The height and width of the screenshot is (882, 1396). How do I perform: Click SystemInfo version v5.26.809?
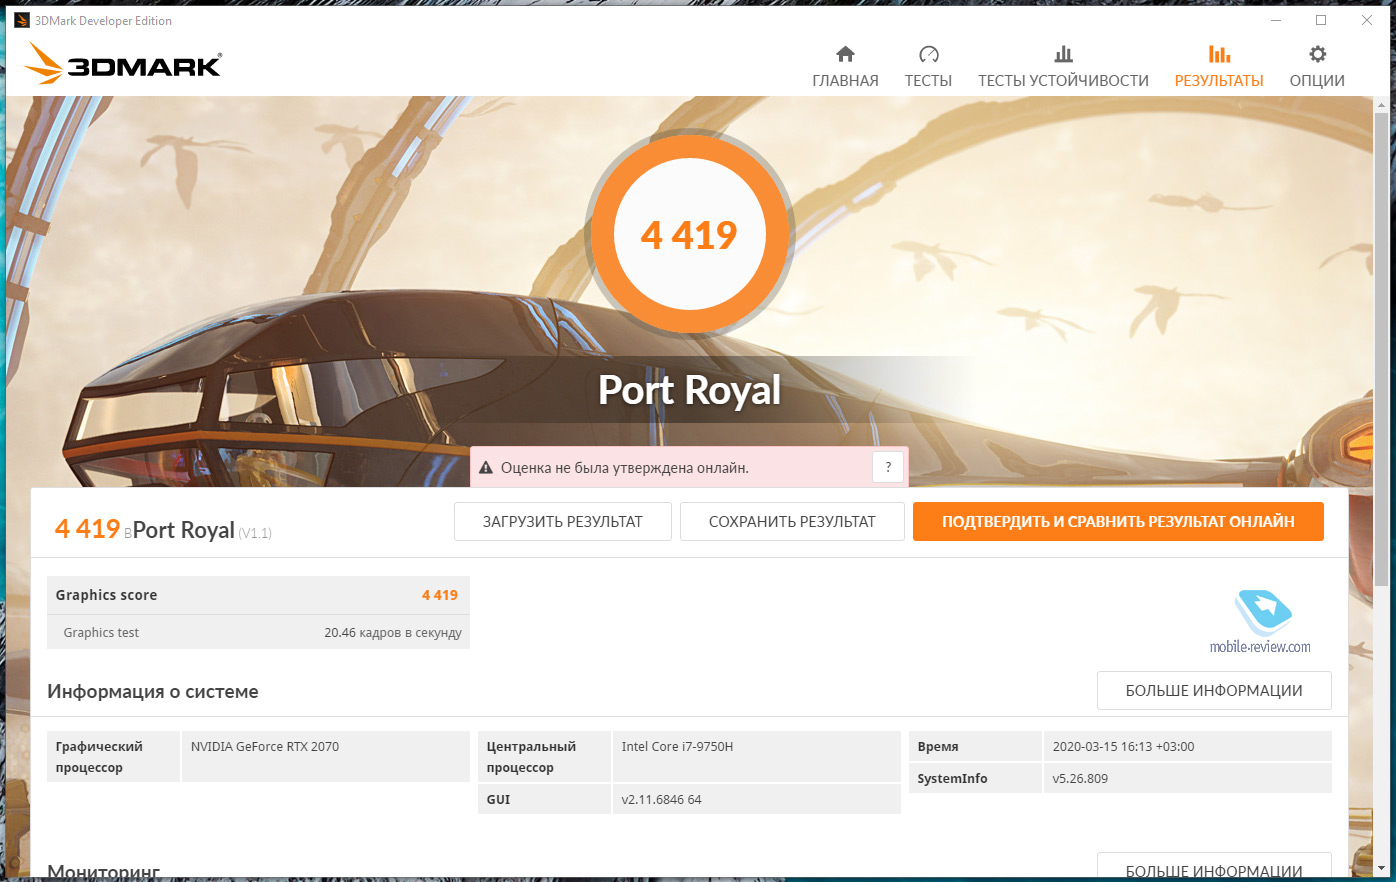1080,778
